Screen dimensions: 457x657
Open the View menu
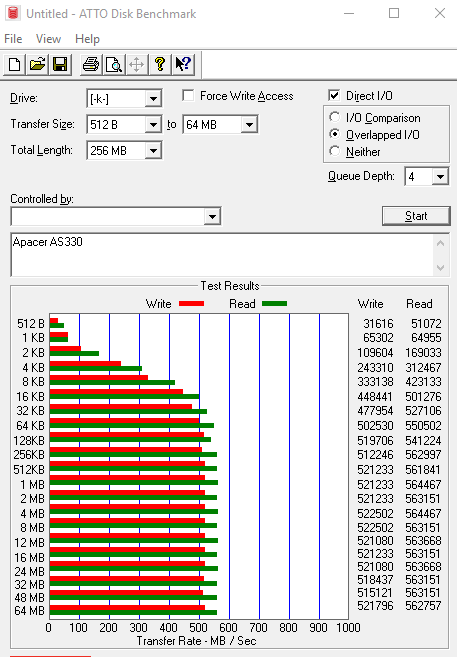(48, 39)
